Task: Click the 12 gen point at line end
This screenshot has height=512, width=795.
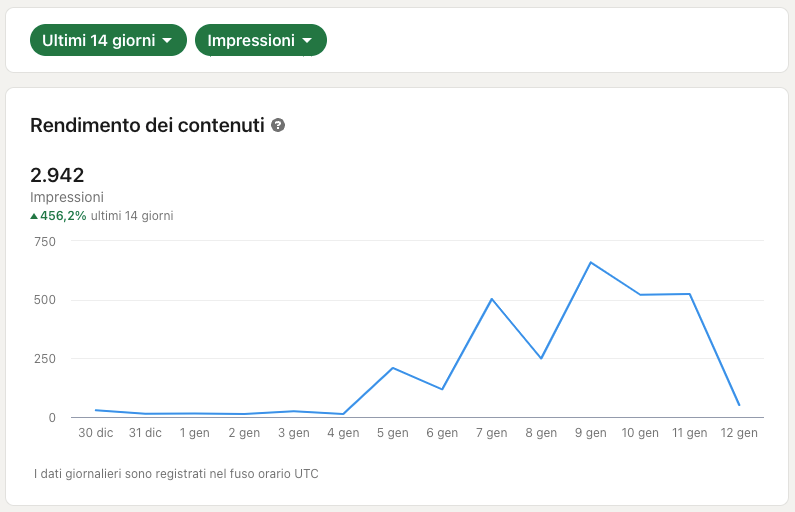Action: coord(739,405)
